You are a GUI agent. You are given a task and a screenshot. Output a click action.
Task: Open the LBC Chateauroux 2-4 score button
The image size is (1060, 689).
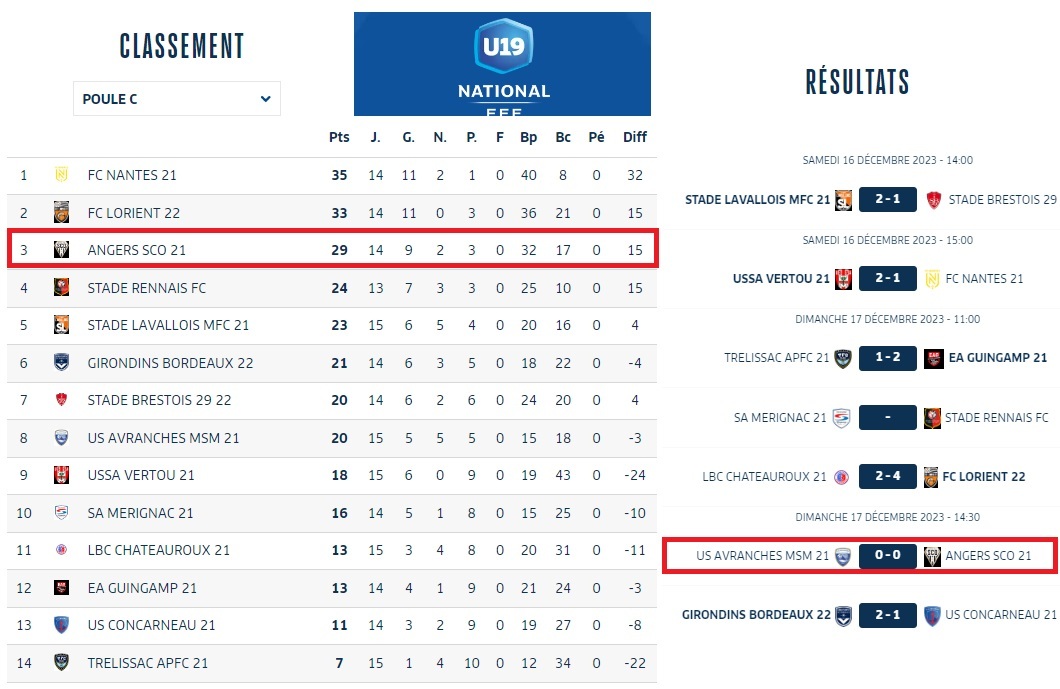pyautogui.click(x=888, y=476)
